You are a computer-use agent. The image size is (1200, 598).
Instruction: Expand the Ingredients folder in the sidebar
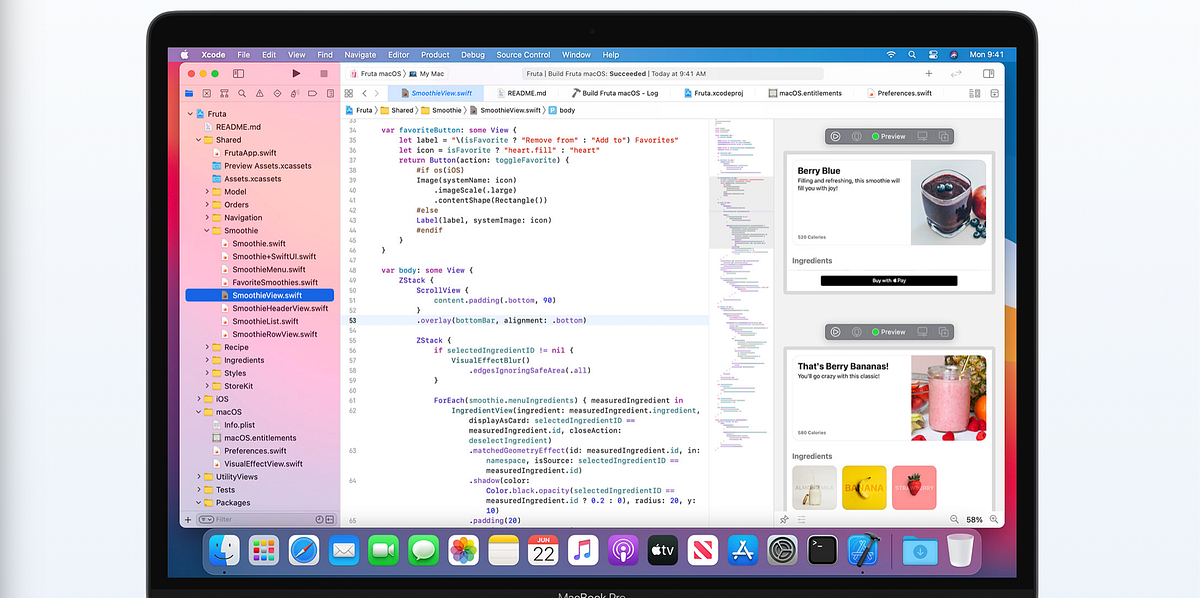[x=205, y=359]
